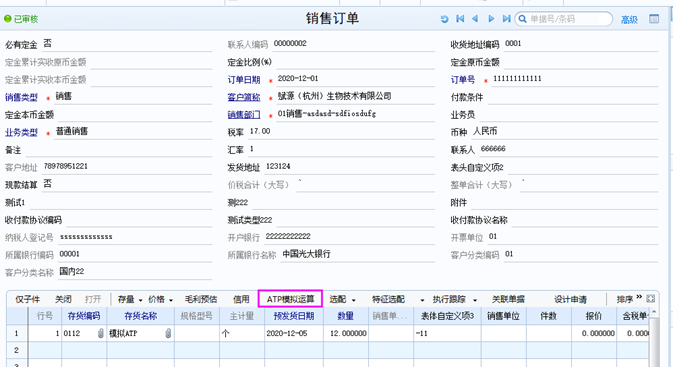This screenshot has width=673, height=367.
Task: Jump to the first sales order record
Action: point(460,19)
